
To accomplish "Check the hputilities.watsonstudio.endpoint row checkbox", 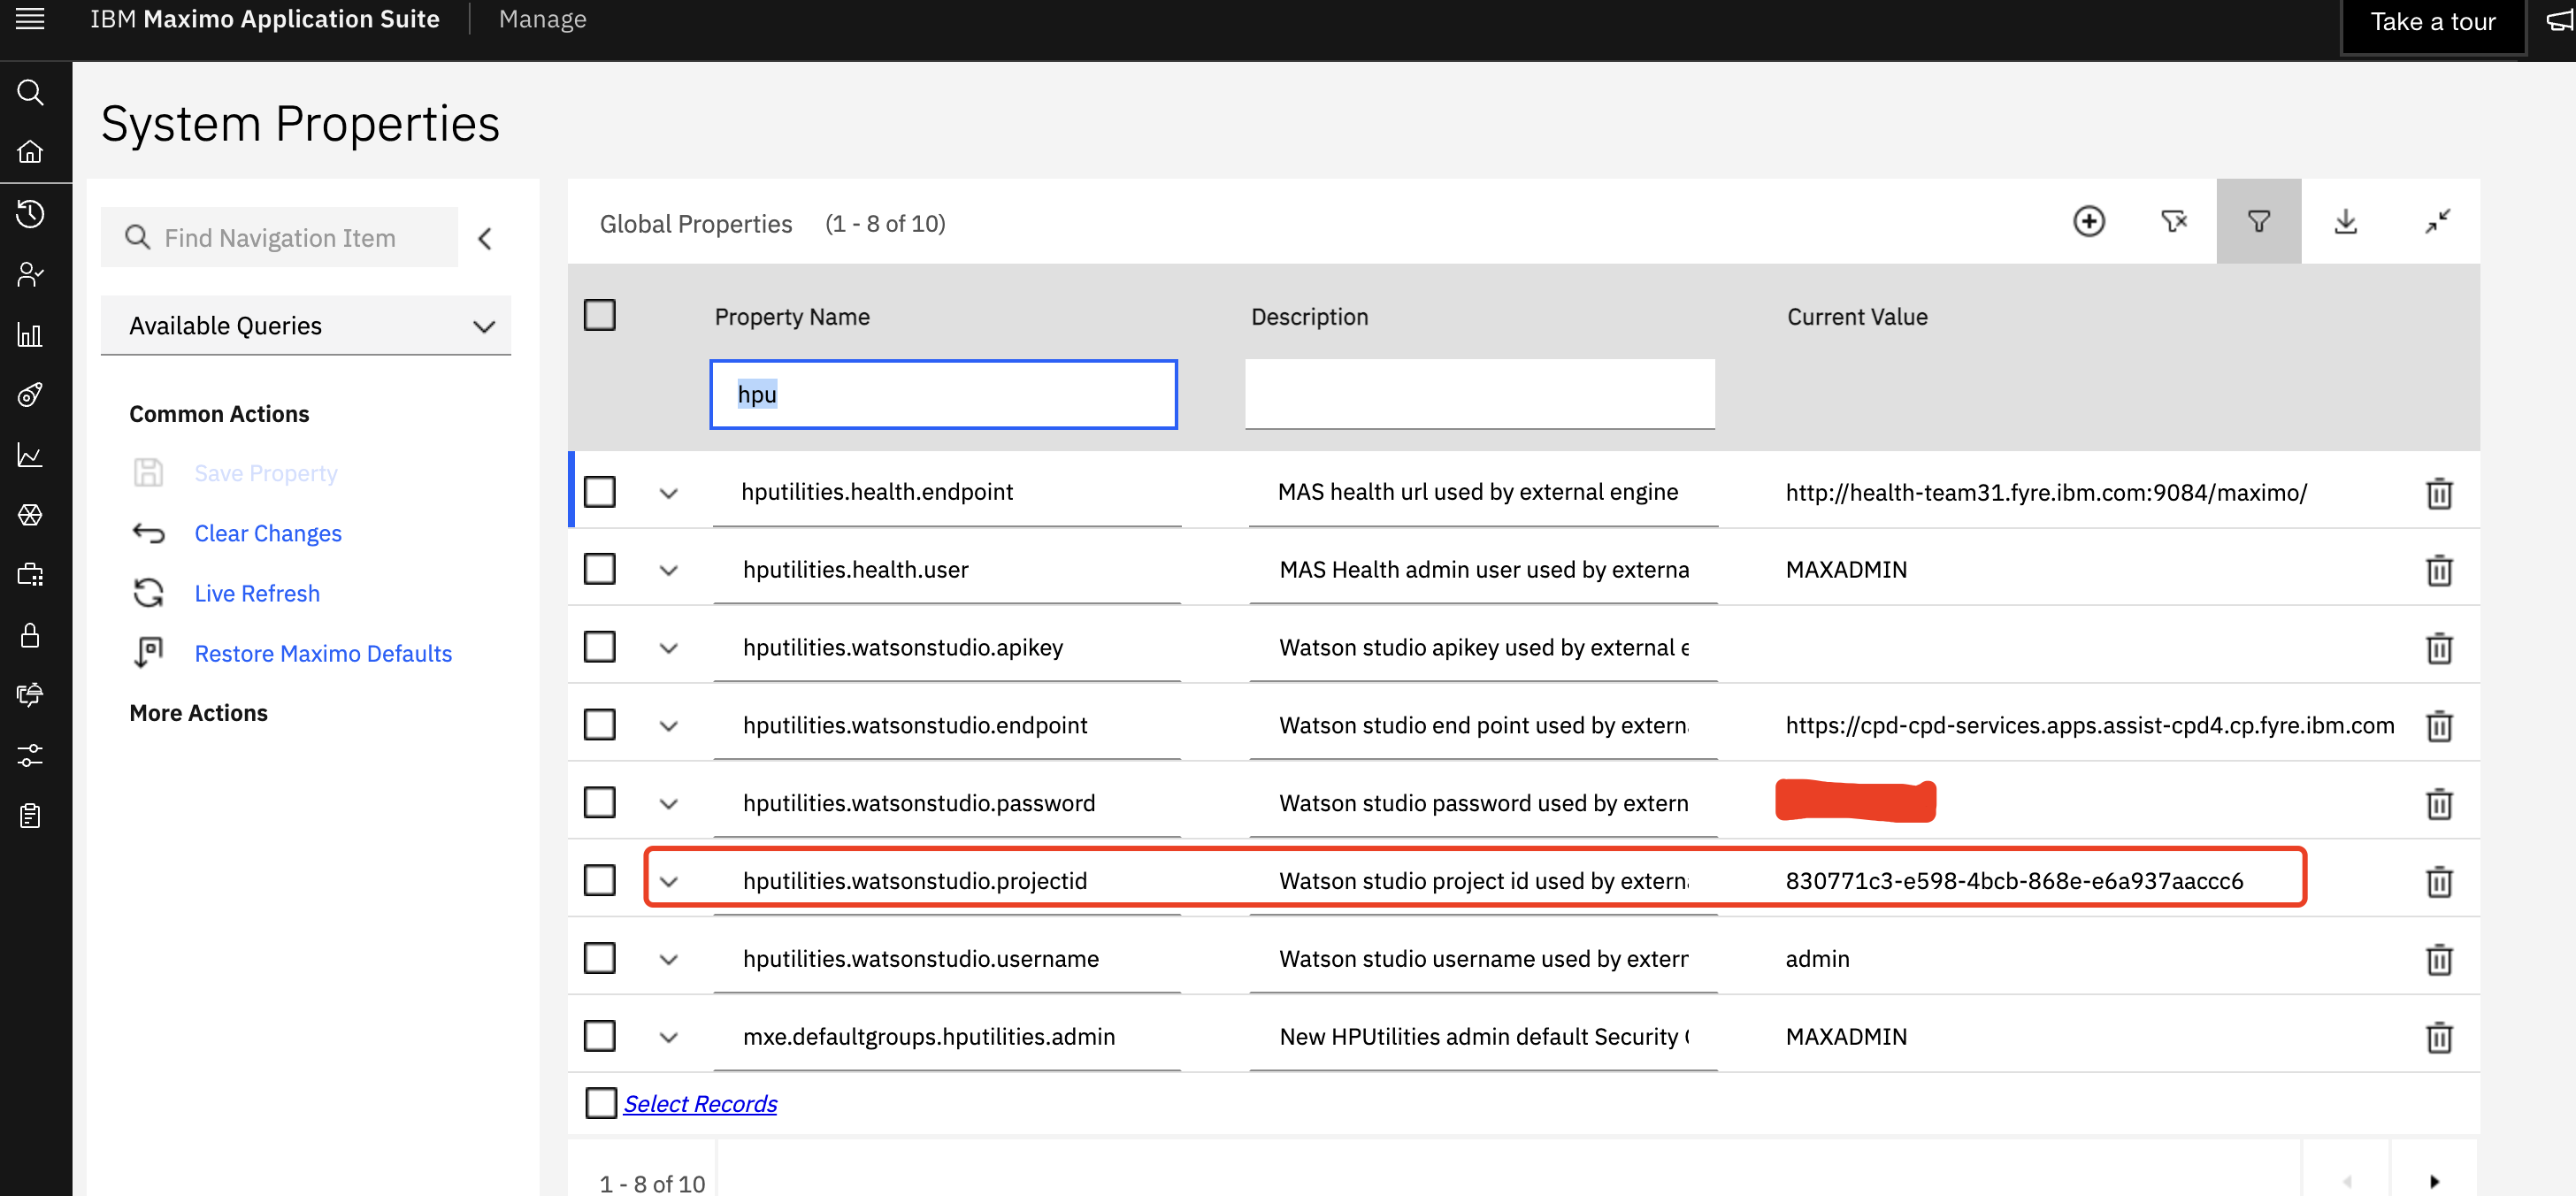I will tap(599, 725).
